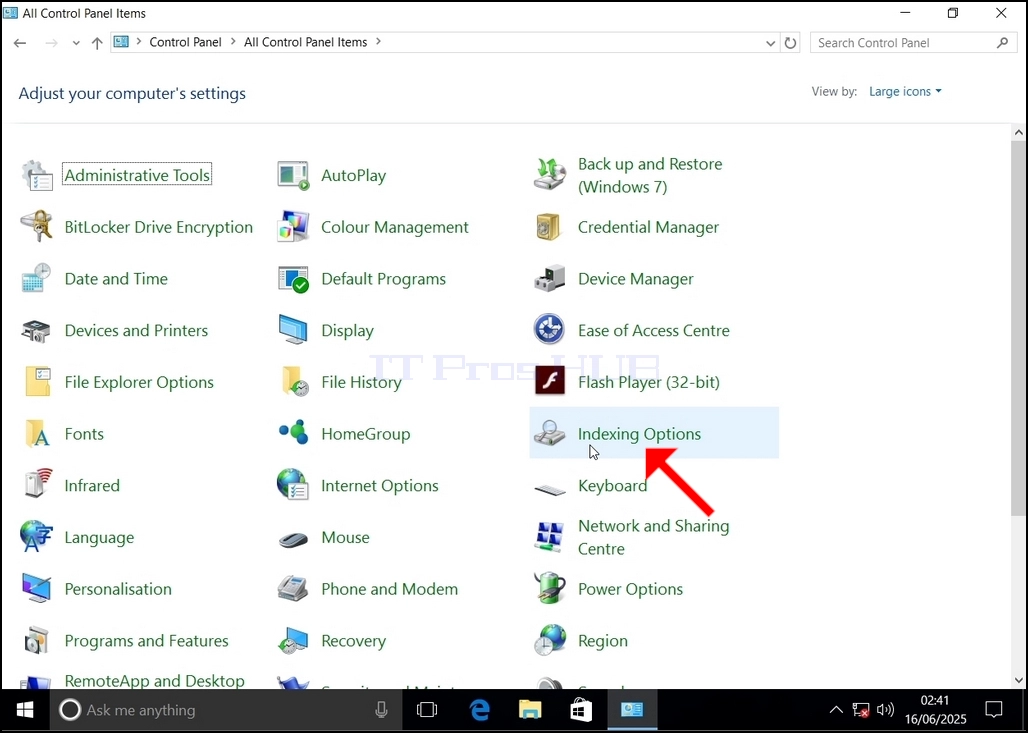1028x733 pixels.
Task: Open the Colour Management icon
Action: [293, 227]
